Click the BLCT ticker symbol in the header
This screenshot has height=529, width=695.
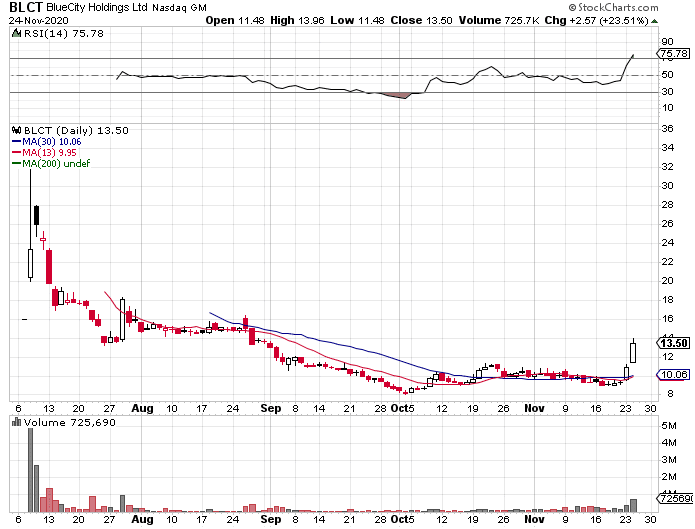26,7
